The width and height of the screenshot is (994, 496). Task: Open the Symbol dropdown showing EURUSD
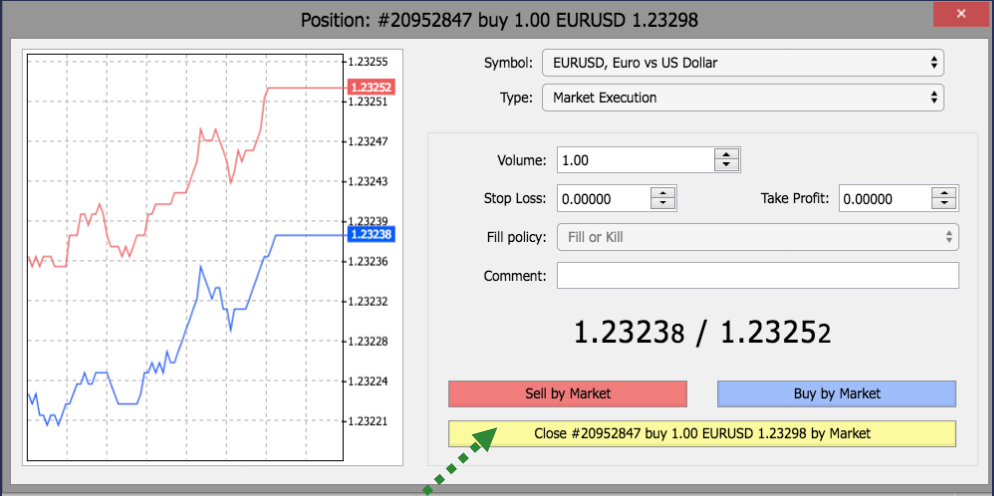tap(742, 63)
